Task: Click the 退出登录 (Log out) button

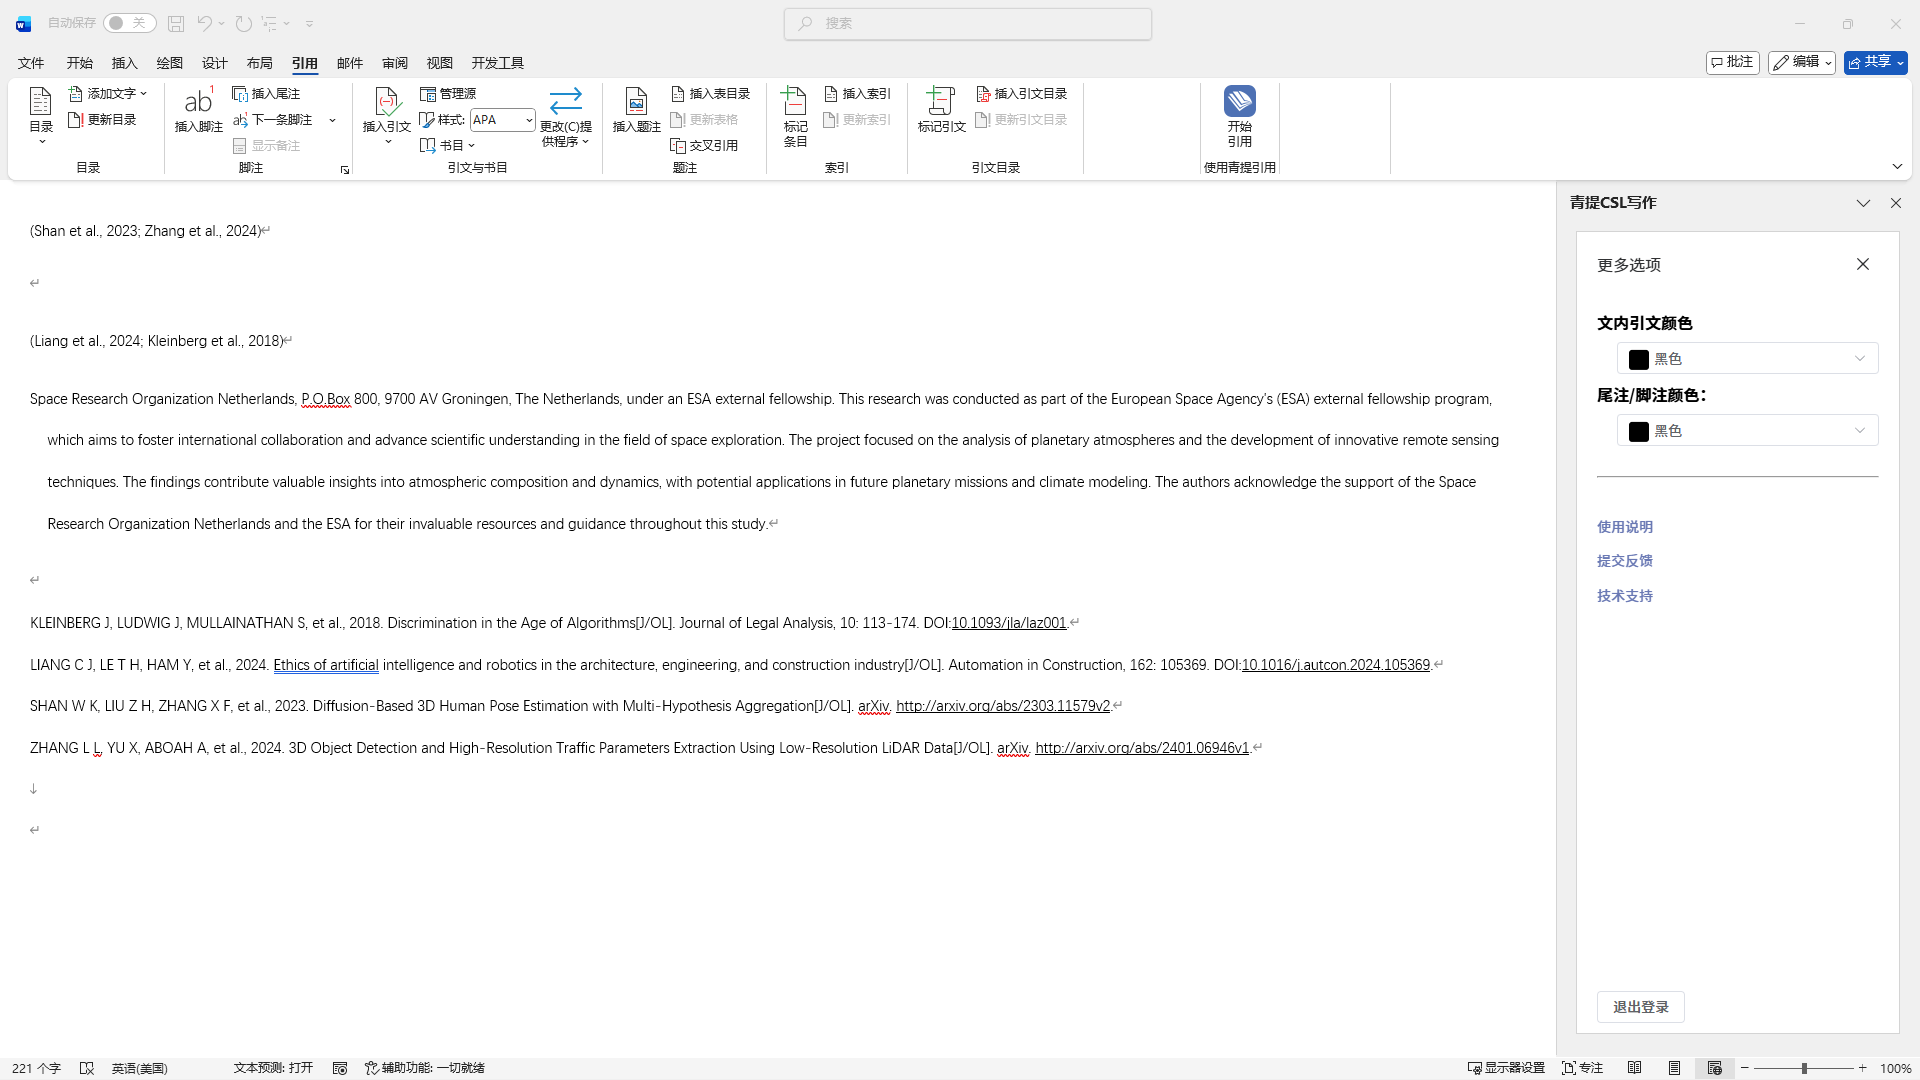Action: (x=1640, y=1007)
